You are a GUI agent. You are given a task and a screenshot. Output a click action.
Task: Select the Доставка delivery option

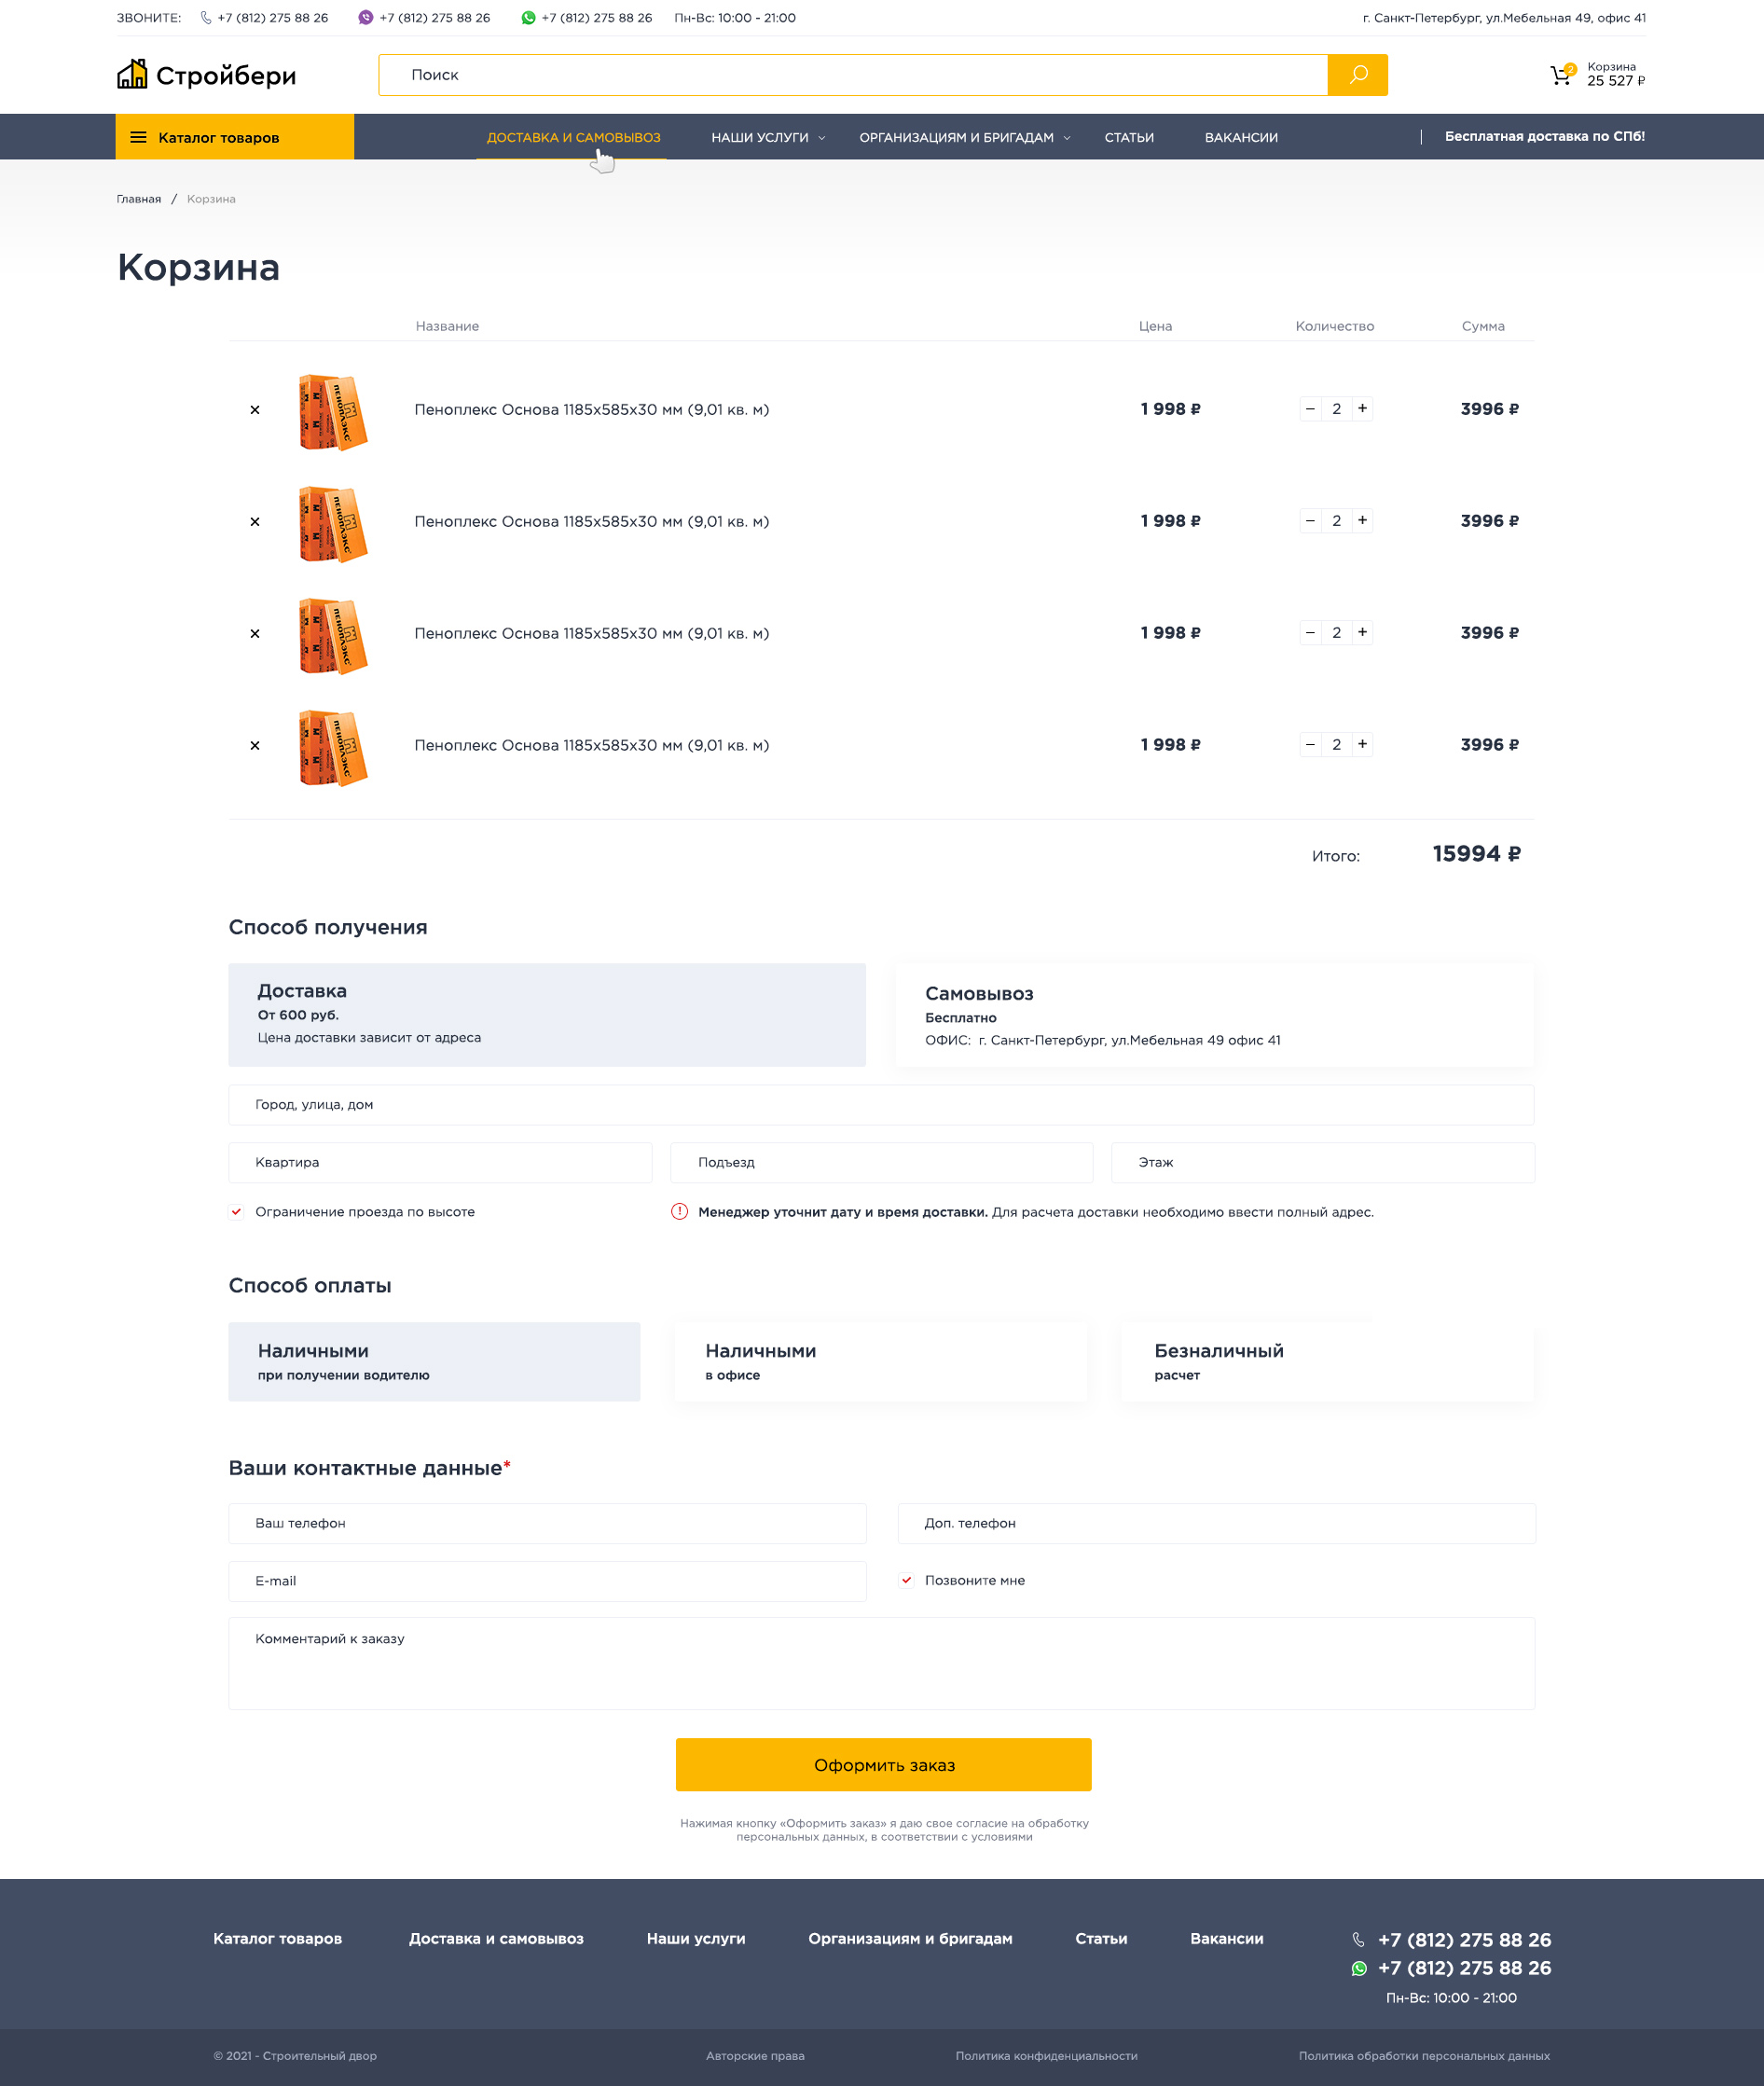pos(547,1015)
